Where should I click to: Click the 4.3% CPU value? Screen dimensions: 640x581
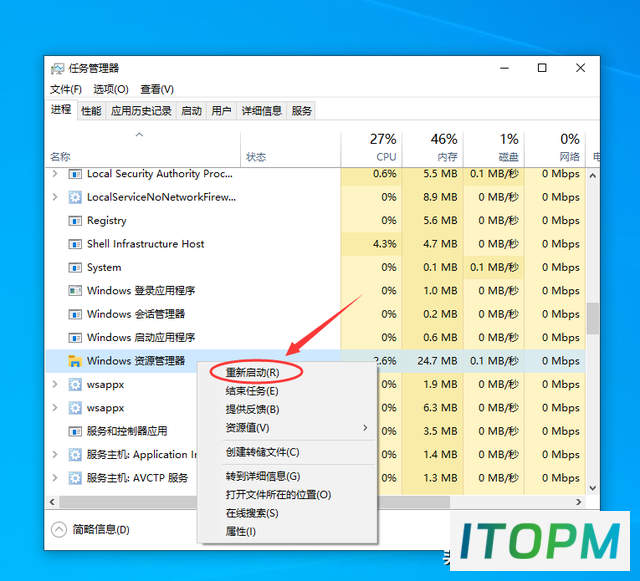coord(384,244)
